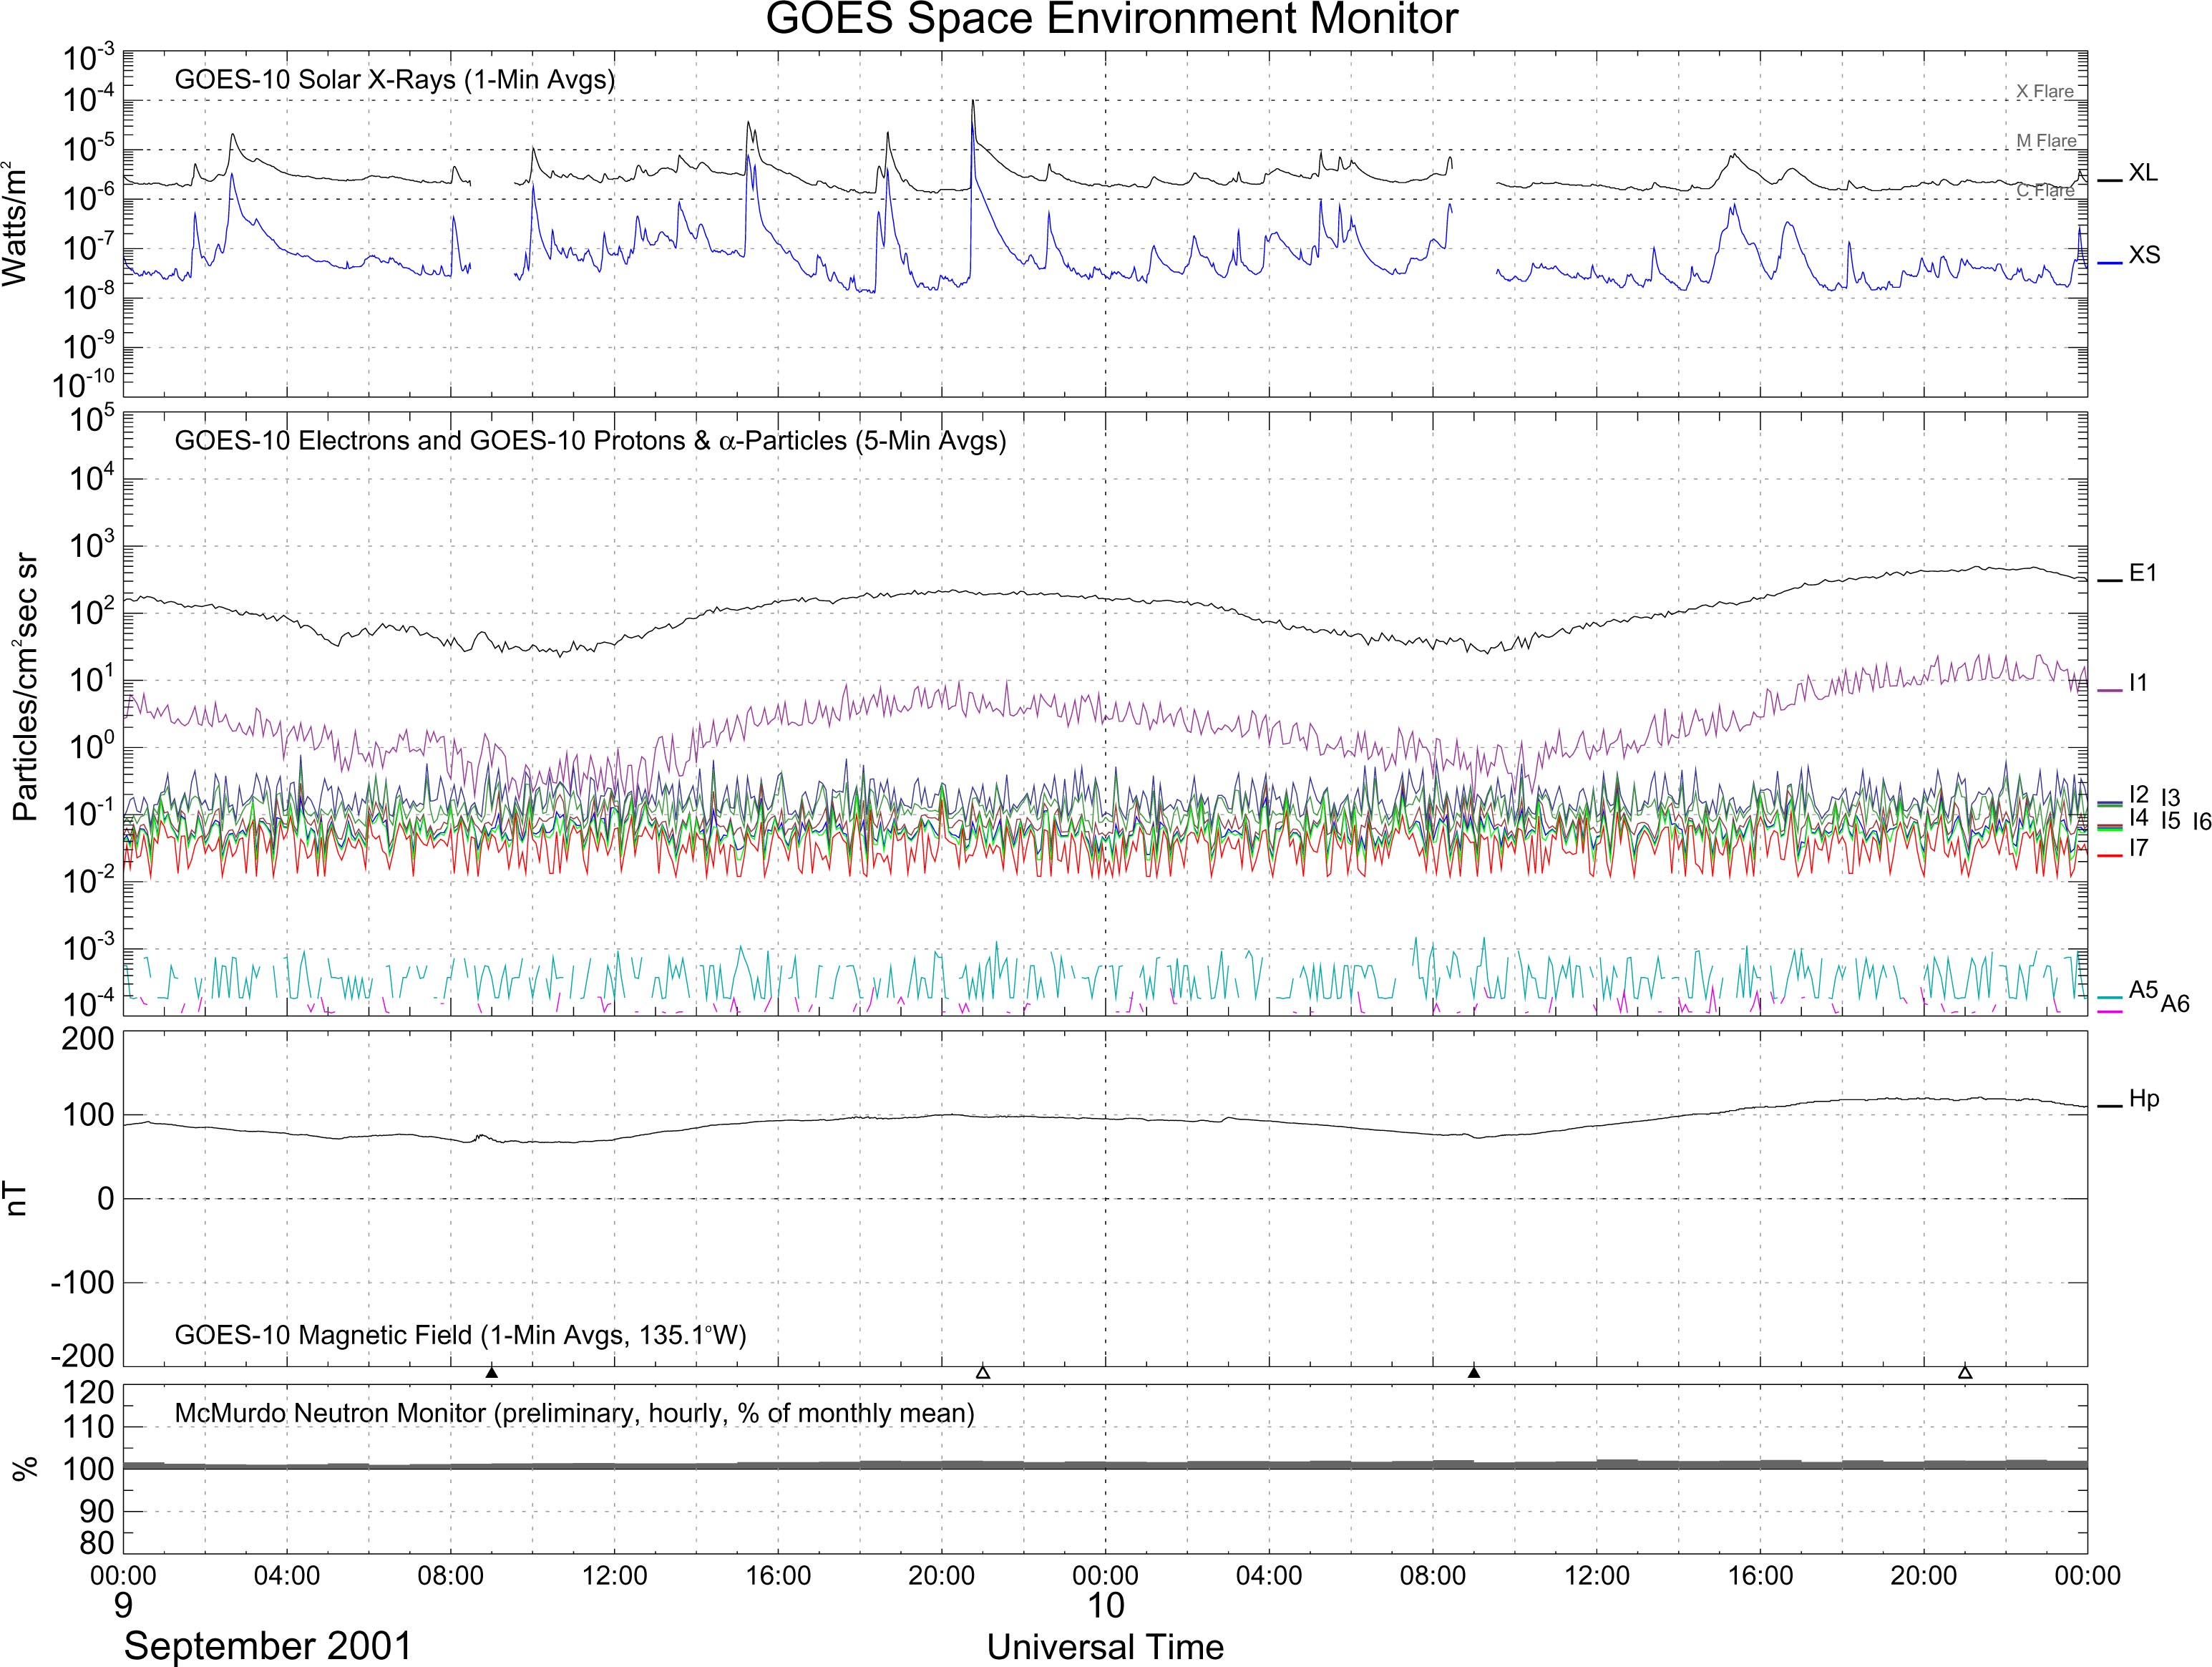Click the E1 electron legend label

click(2143, 573)
